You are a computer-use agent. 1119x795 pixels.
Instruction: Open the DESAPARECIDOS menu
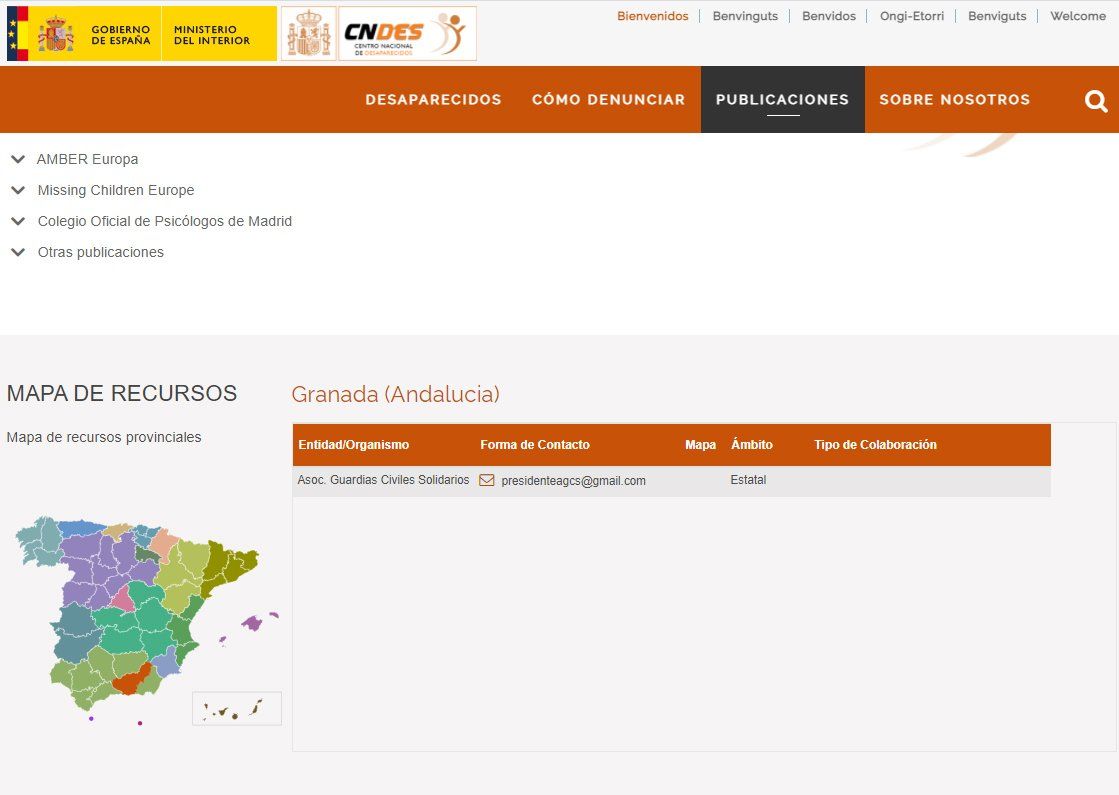pyautogui.click(x=433, y=100)
